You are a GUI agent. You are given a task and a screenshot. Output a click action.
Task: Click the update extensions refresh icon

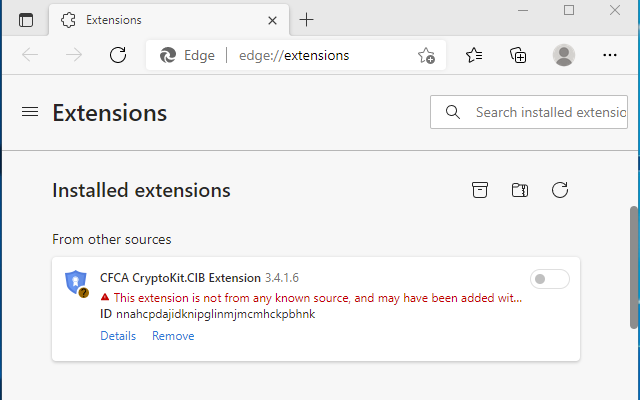tap(560, 190)
